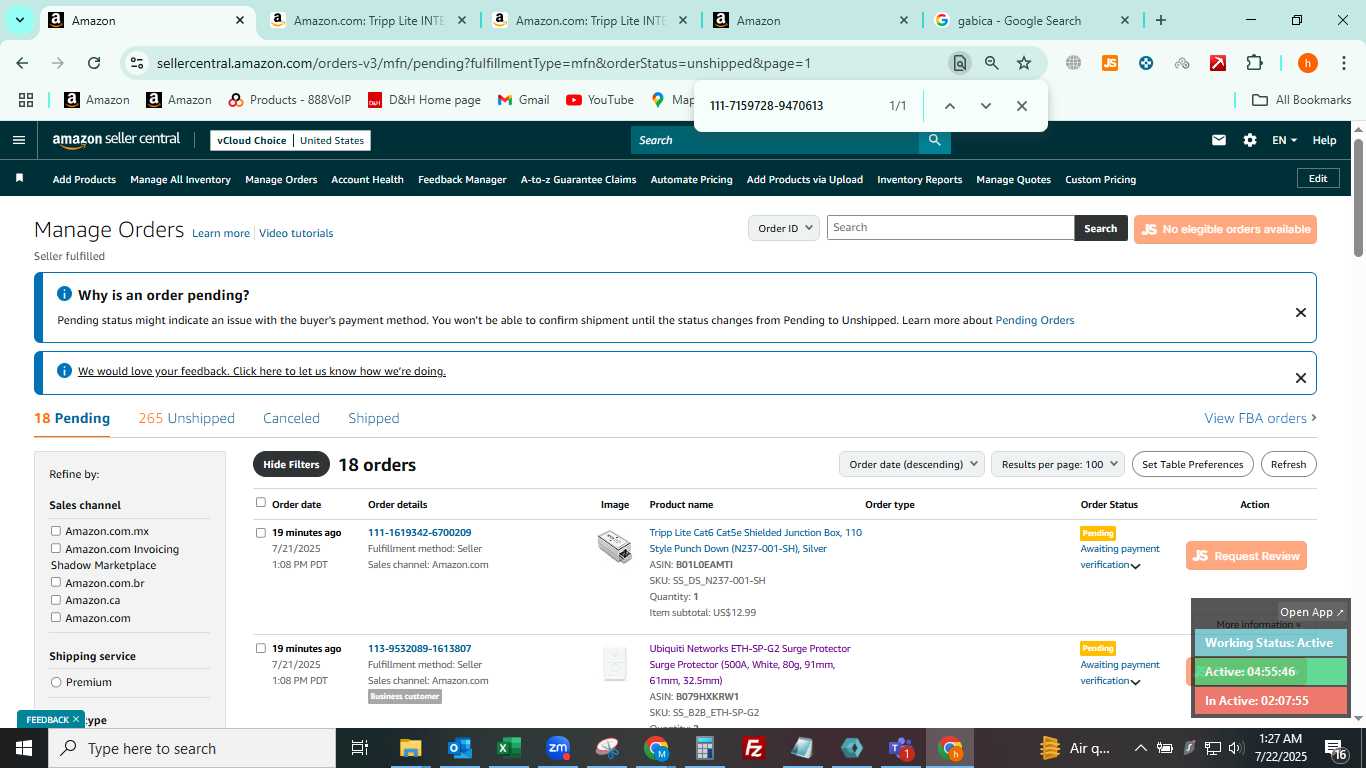Expand Awaiting payment verification for first order
1366x768 pixels.
[x=1135, y=566]
